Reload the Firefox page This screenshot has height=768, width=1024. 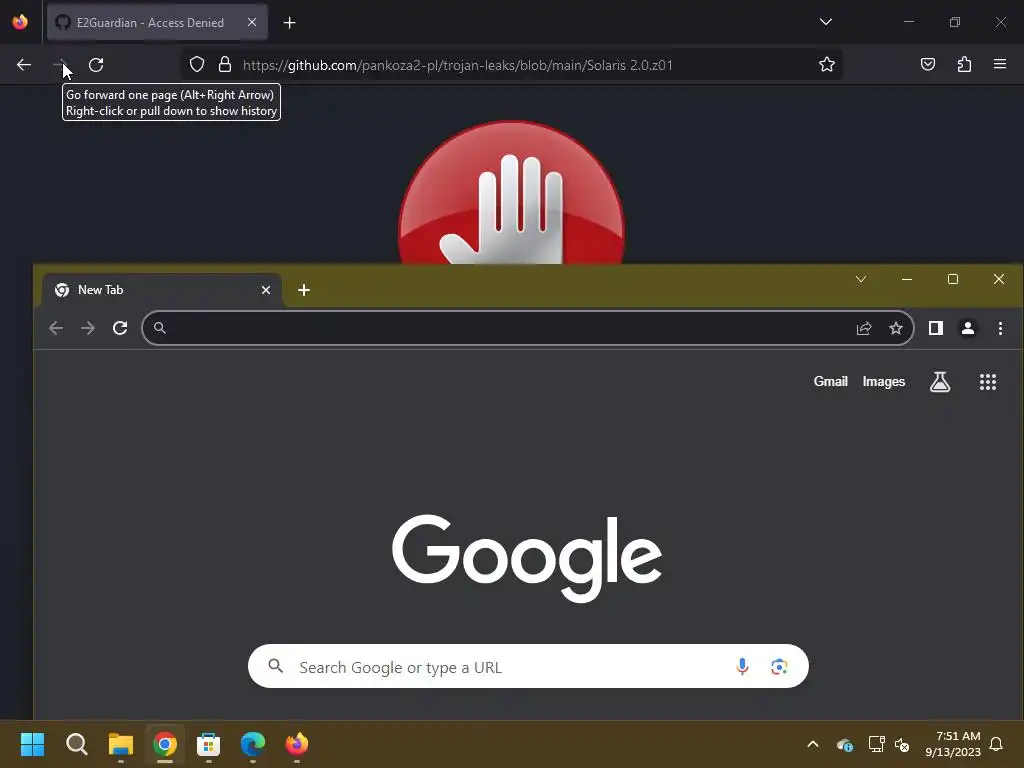(x=96, y=65)
